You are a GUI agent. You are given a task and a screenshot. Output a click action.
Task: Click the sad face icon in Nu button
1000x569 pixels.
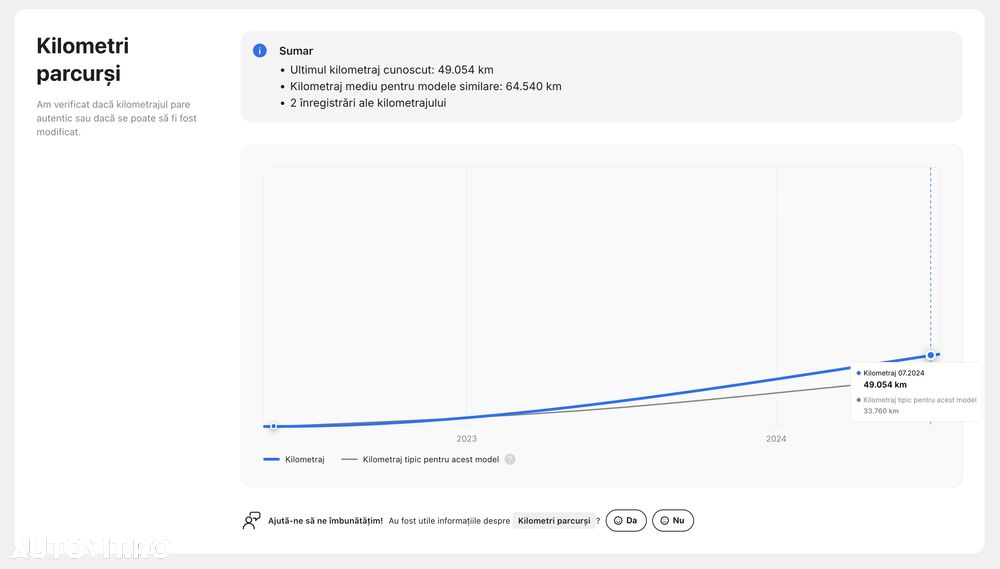[x=665, y=520]
